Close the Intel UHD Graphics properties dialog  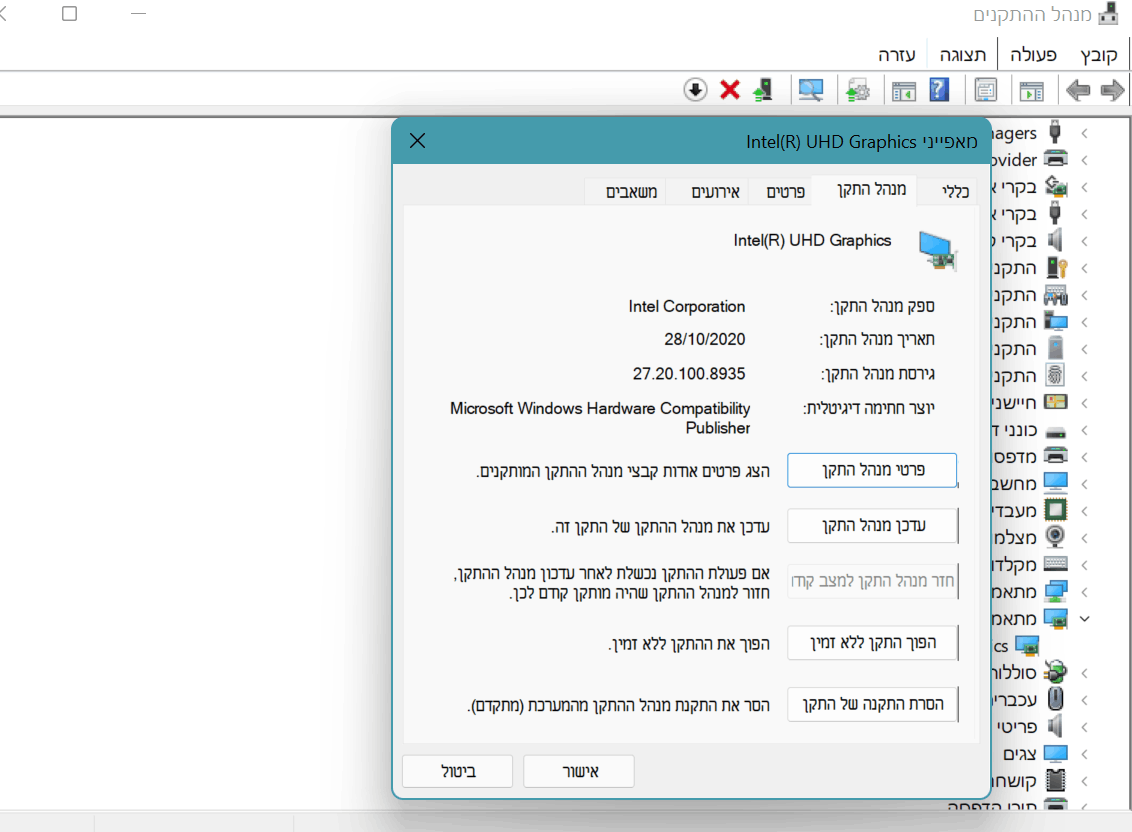(417, 141)
